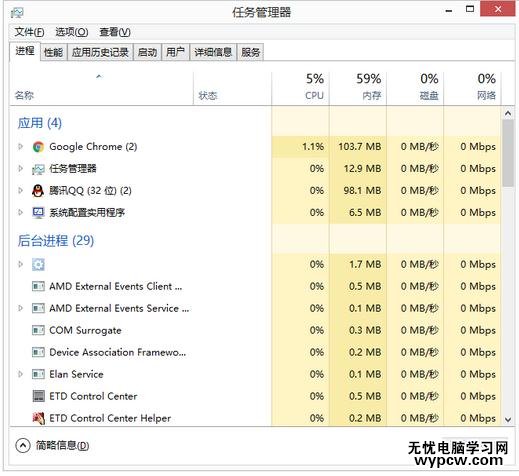This screenshot has height=476, width=519.
Task: Click the 98.1 MB memory value
Action: coord(362,191)
